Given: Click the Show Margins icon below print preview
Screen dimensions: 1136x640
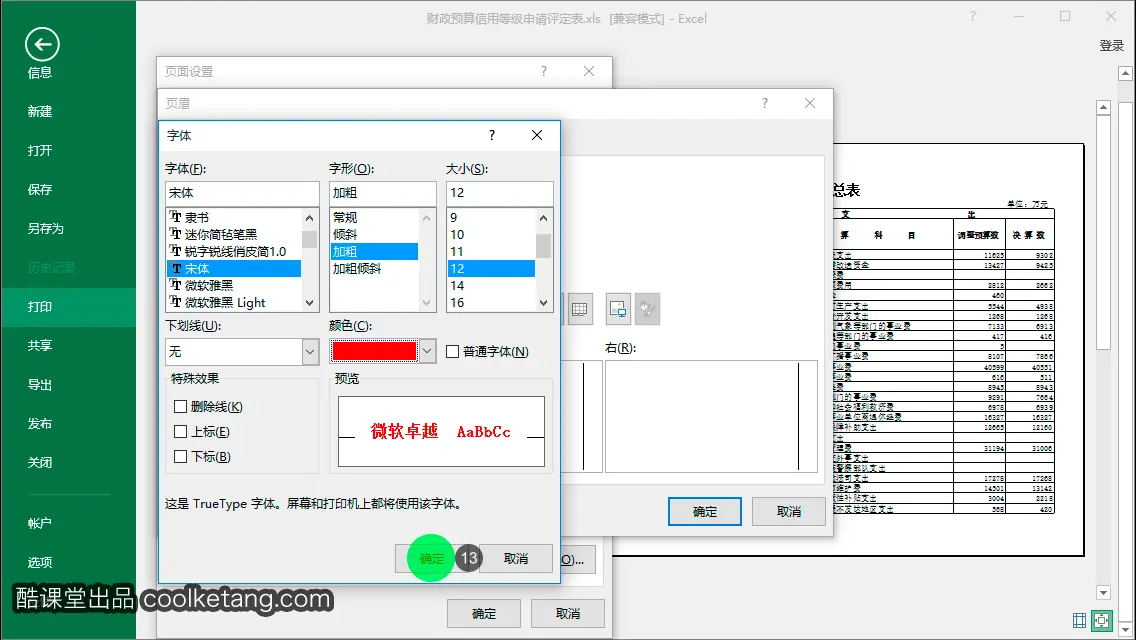Looking at the screenshot, I should click(x=1079, y=620).
